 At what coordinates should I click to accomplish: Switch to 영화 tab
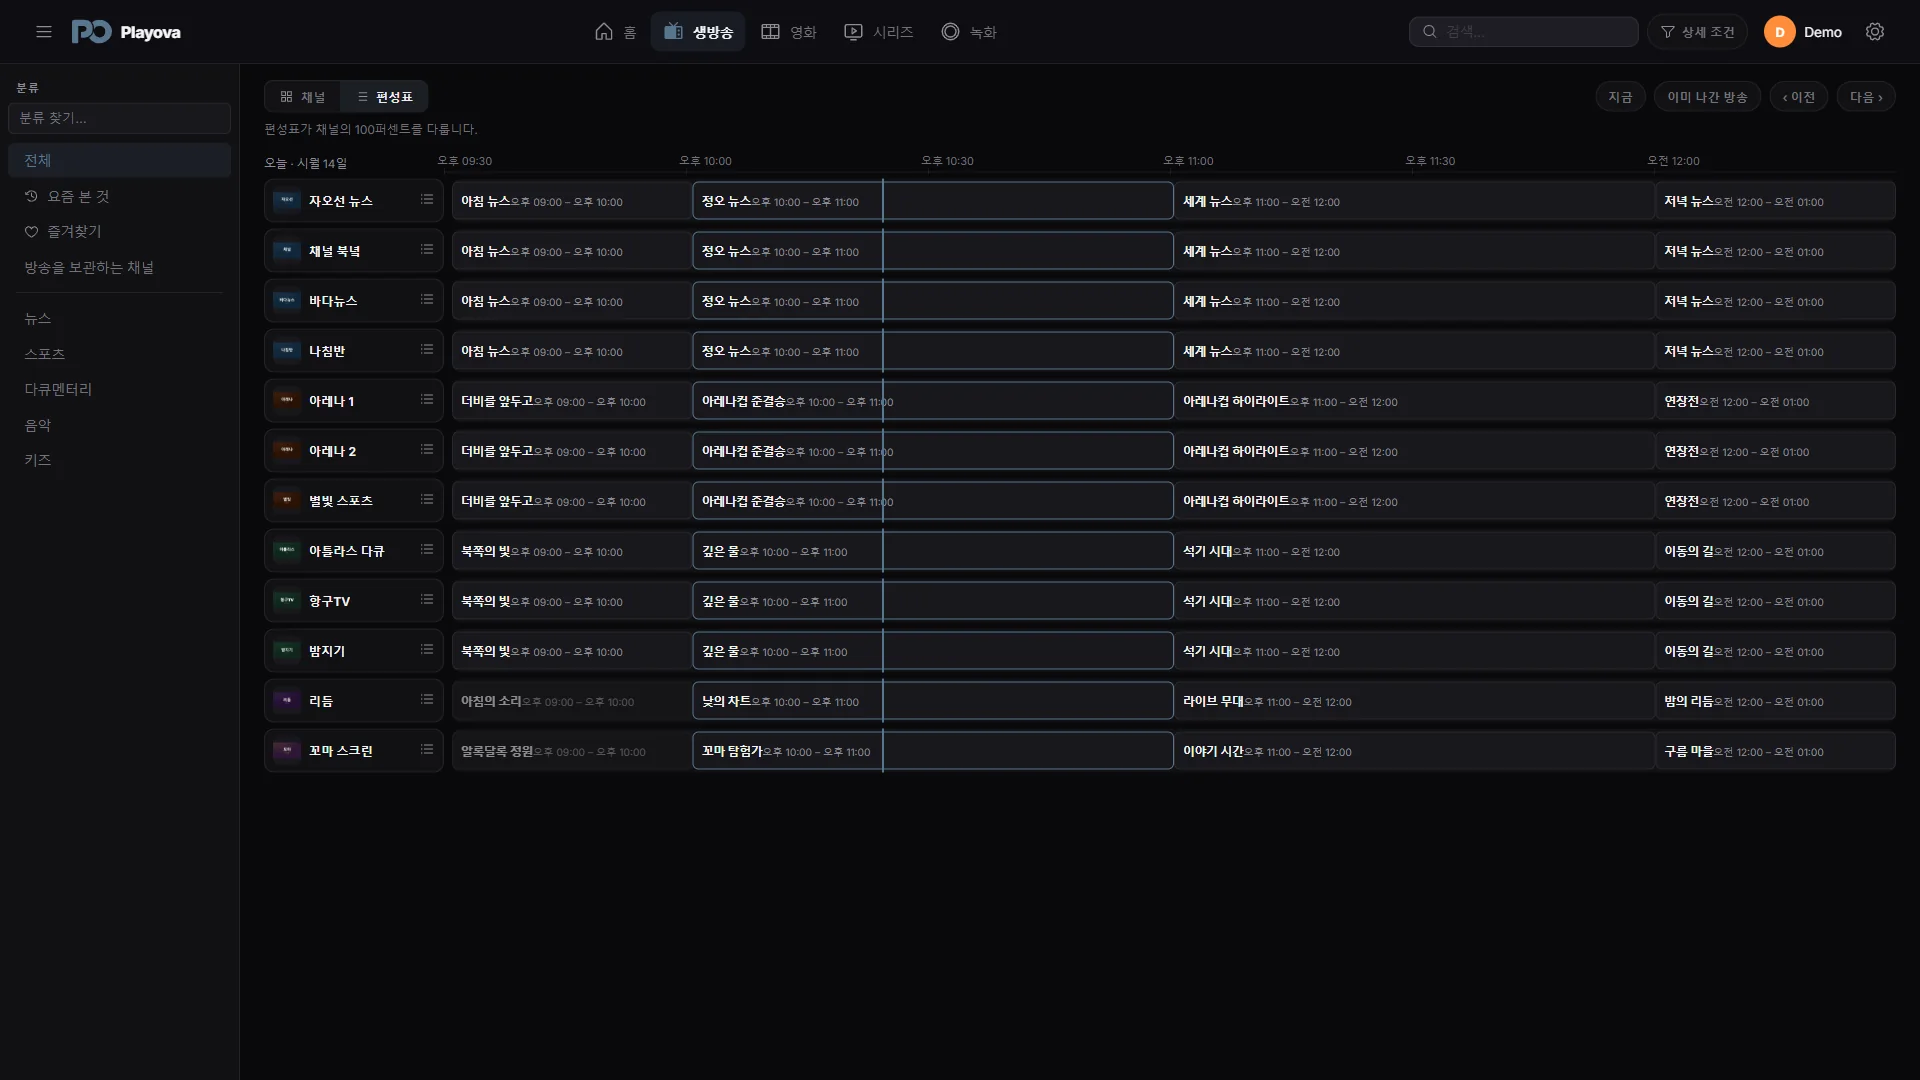click(x=789, y=32)
